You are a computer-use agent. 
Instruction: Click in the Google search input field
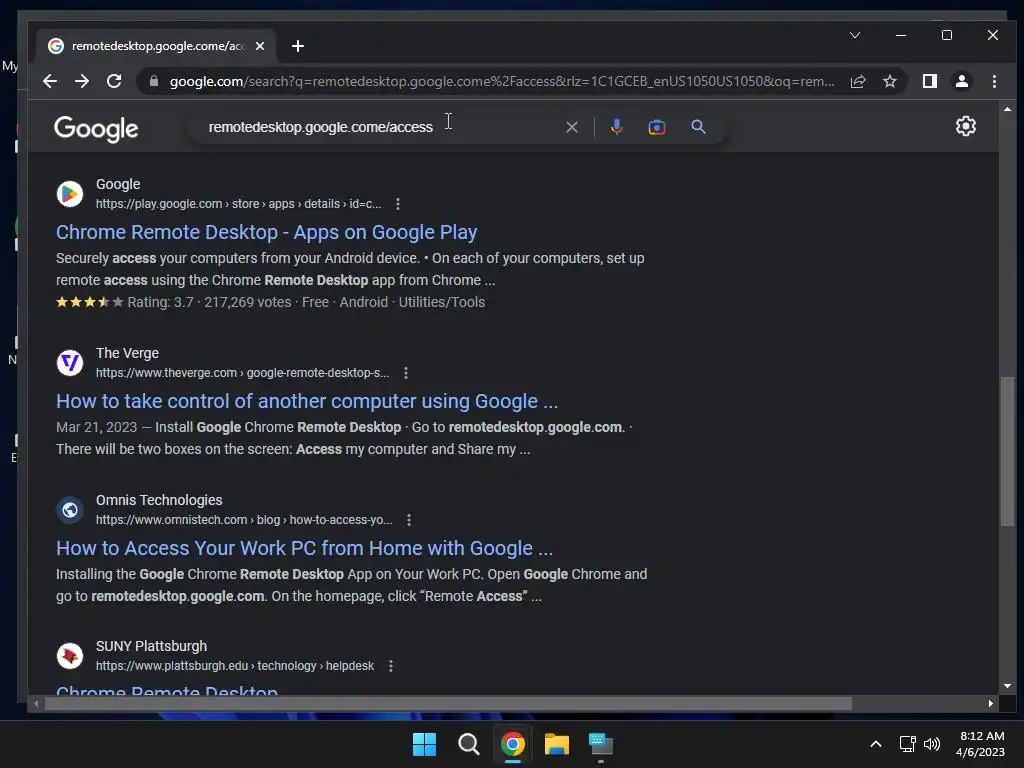tap(379, 127)
